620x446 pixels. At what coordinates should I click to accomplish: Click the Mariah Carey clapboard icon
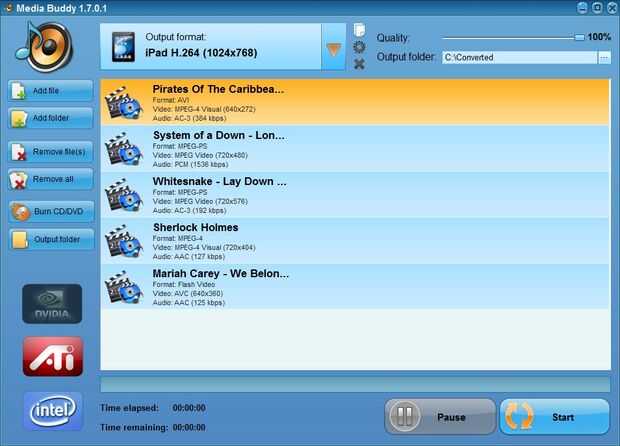click(x=123, y=287)
